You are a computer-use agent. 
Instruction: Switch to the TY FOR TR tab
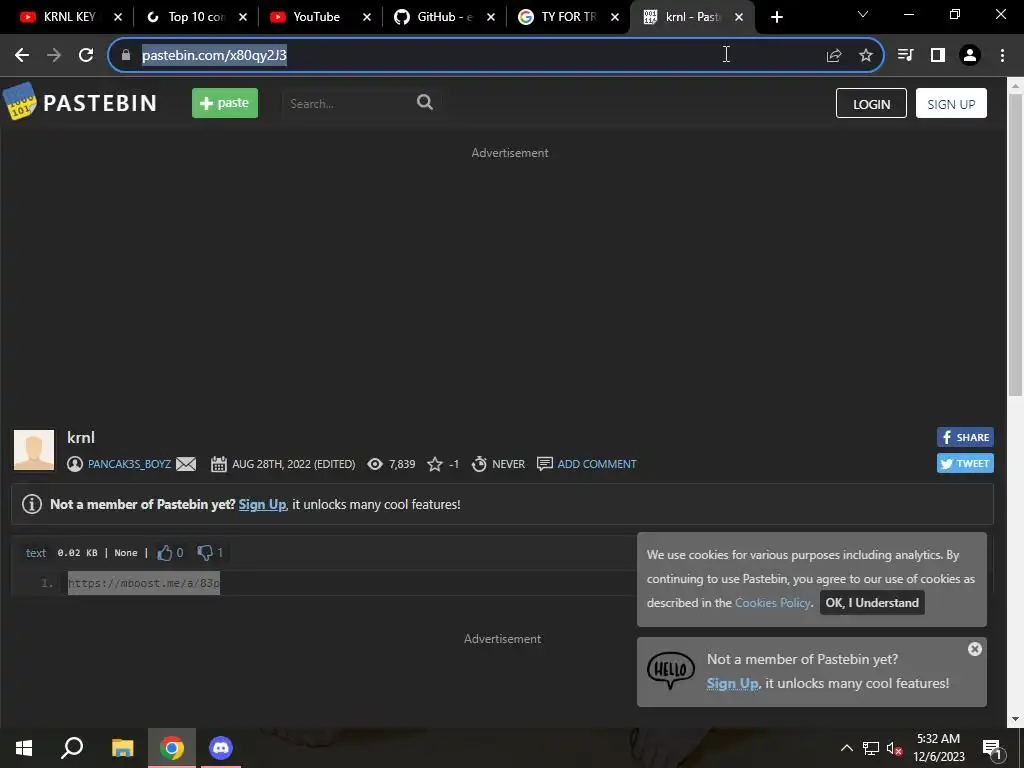(x=558, y=17)
